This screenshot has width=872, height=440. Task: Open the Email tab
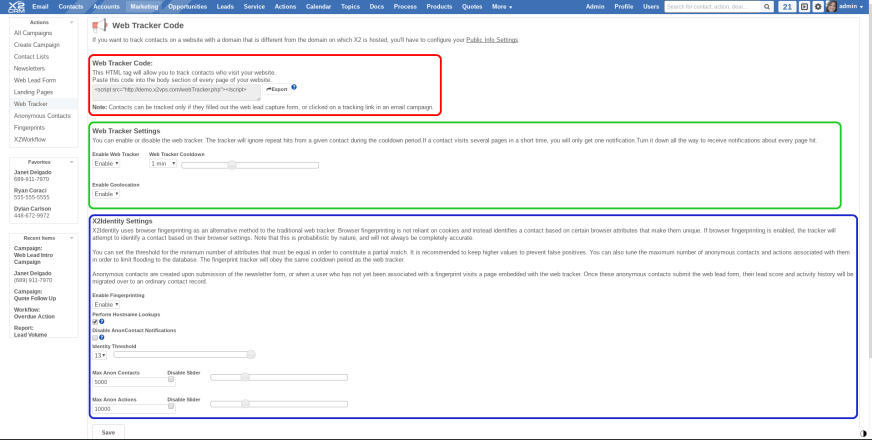click(40, 7)
